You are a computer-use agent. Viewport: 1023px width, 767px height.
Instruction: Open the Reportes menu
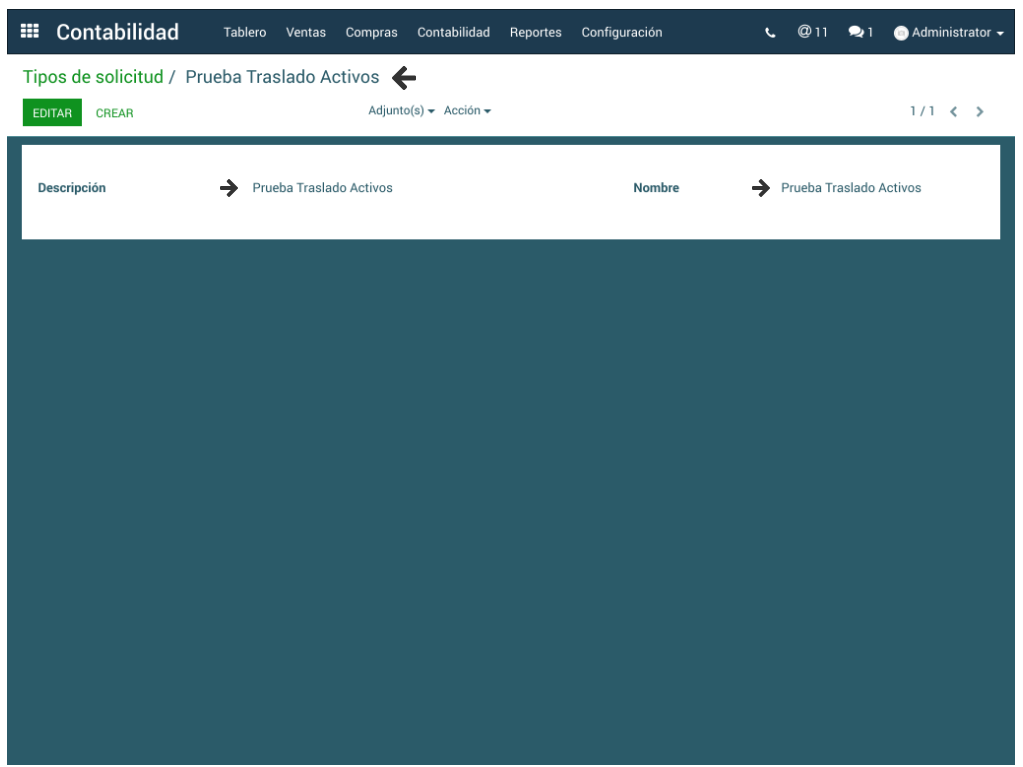pyautogui.click(x=535, y=33)
